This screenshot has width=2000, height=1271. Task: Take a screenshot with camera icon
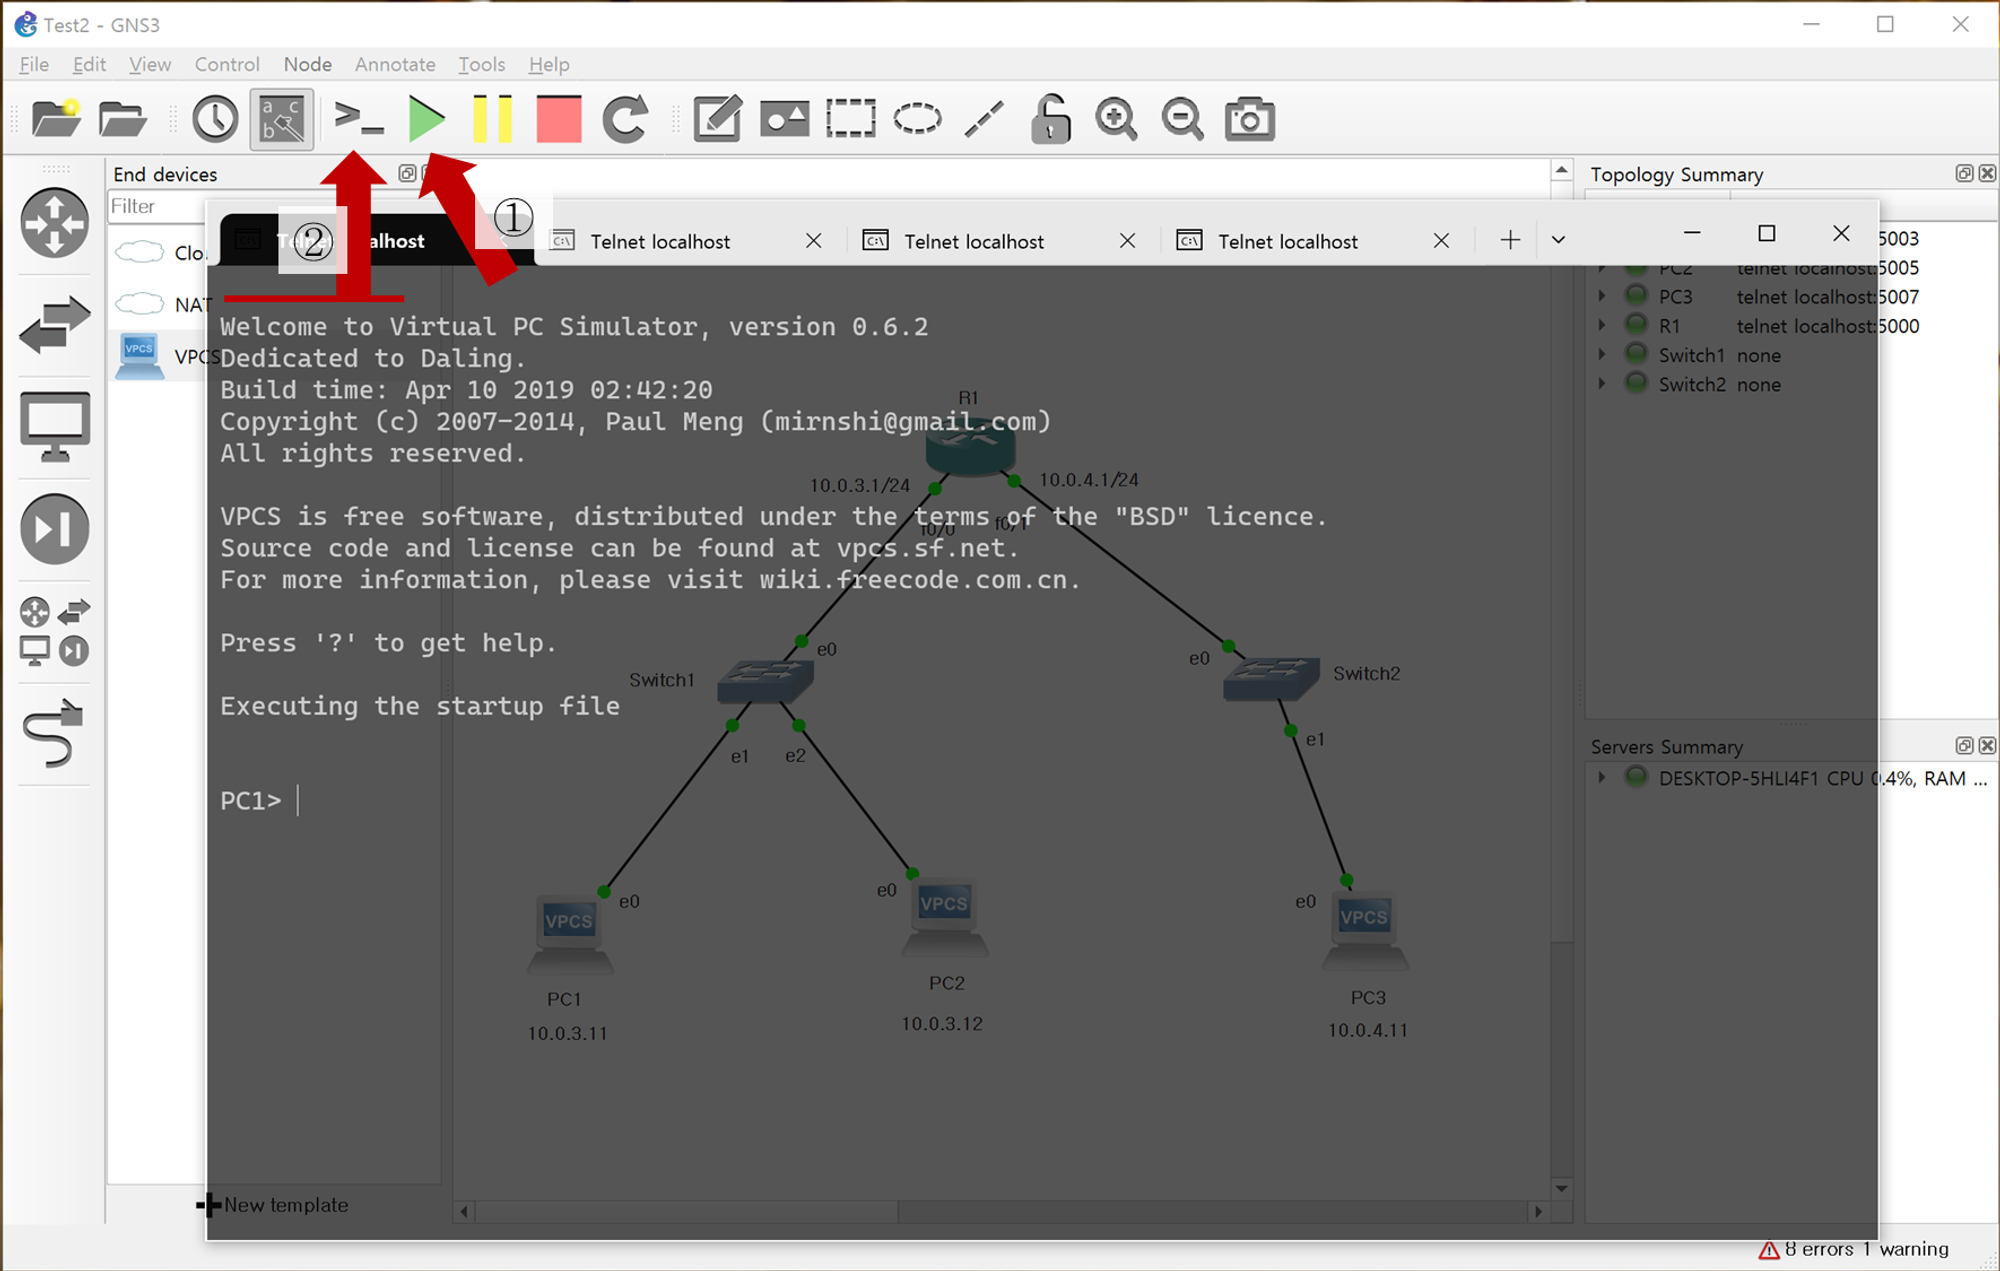(x=1250, y=119)
